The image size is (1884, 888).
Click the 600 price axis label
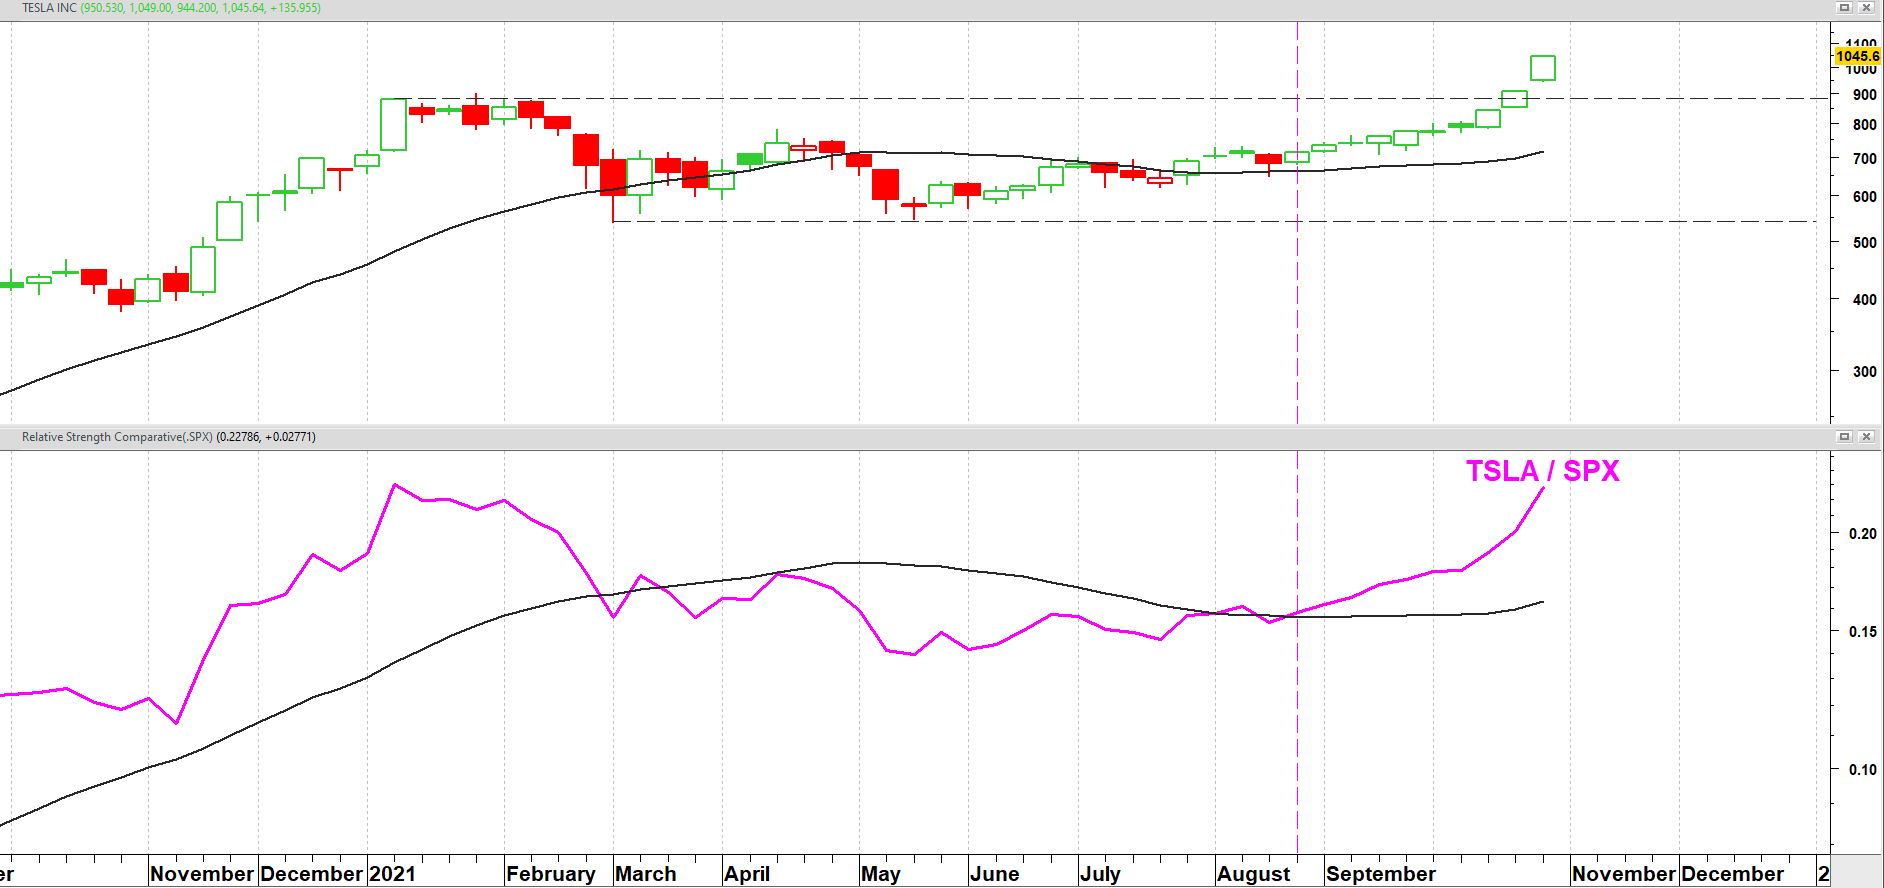(1864, 197)
